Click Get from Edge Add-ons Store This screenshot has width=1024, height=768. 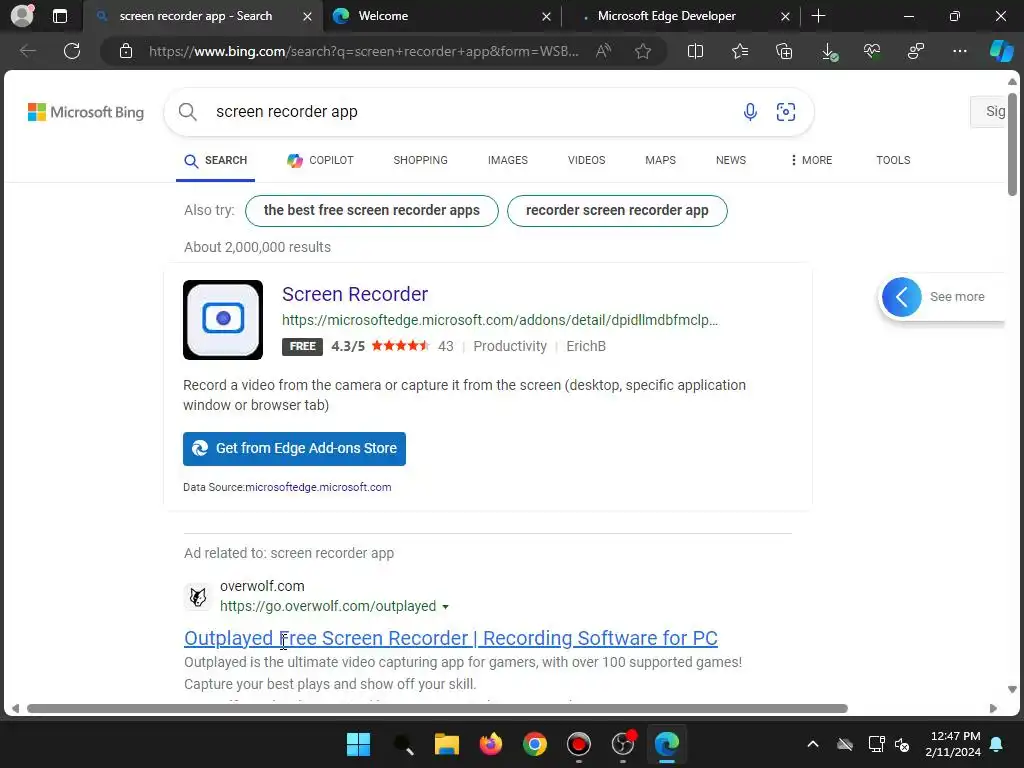coord(295,449)
